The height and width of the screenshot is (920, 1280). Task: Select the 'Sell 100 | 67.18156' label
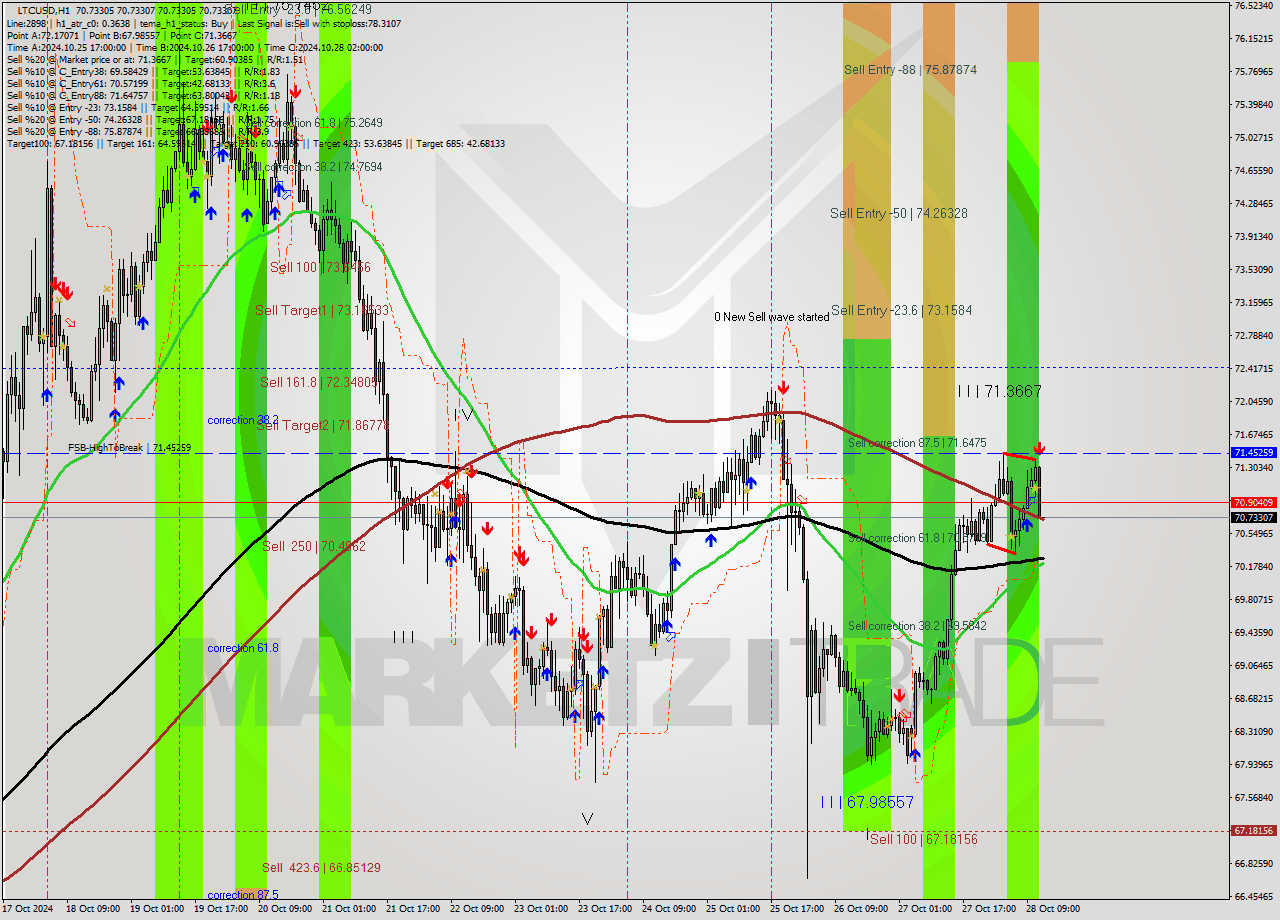(924, 839)
